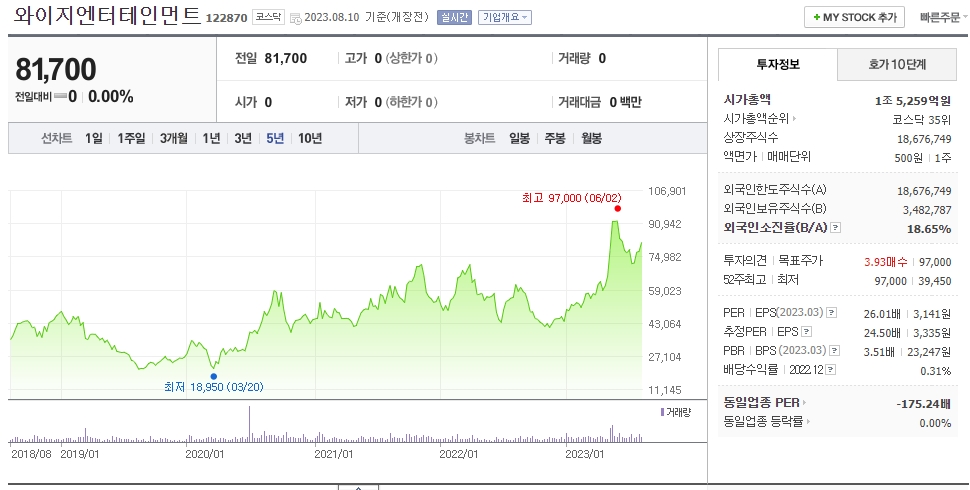Click the clock icon beside the date
This screenshot has width=970, height=490.
point(296,18)
